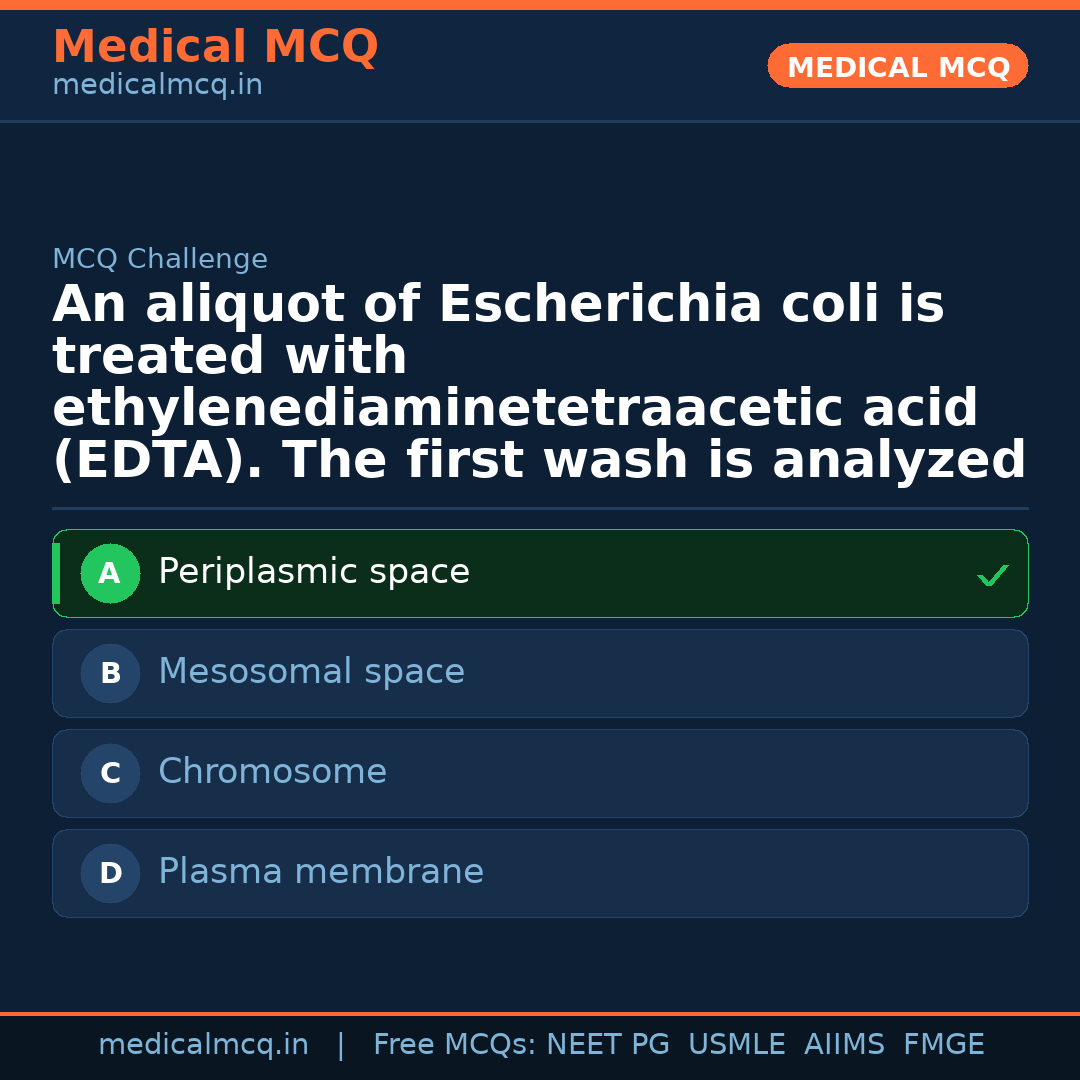Click the large orange Medical MCQ title
Screen dimensions: 1080x1080
(215, 47)
